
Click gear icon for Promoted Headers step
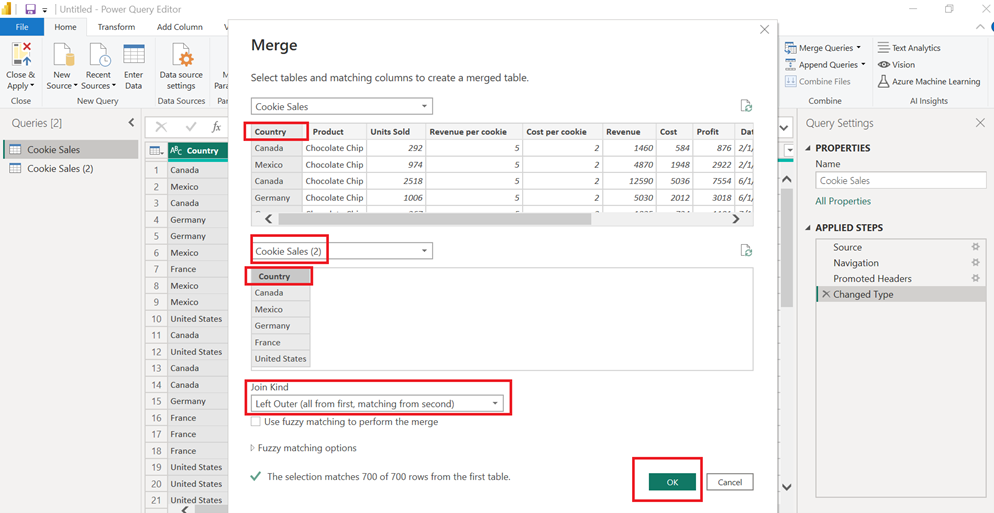coord(976,278)
